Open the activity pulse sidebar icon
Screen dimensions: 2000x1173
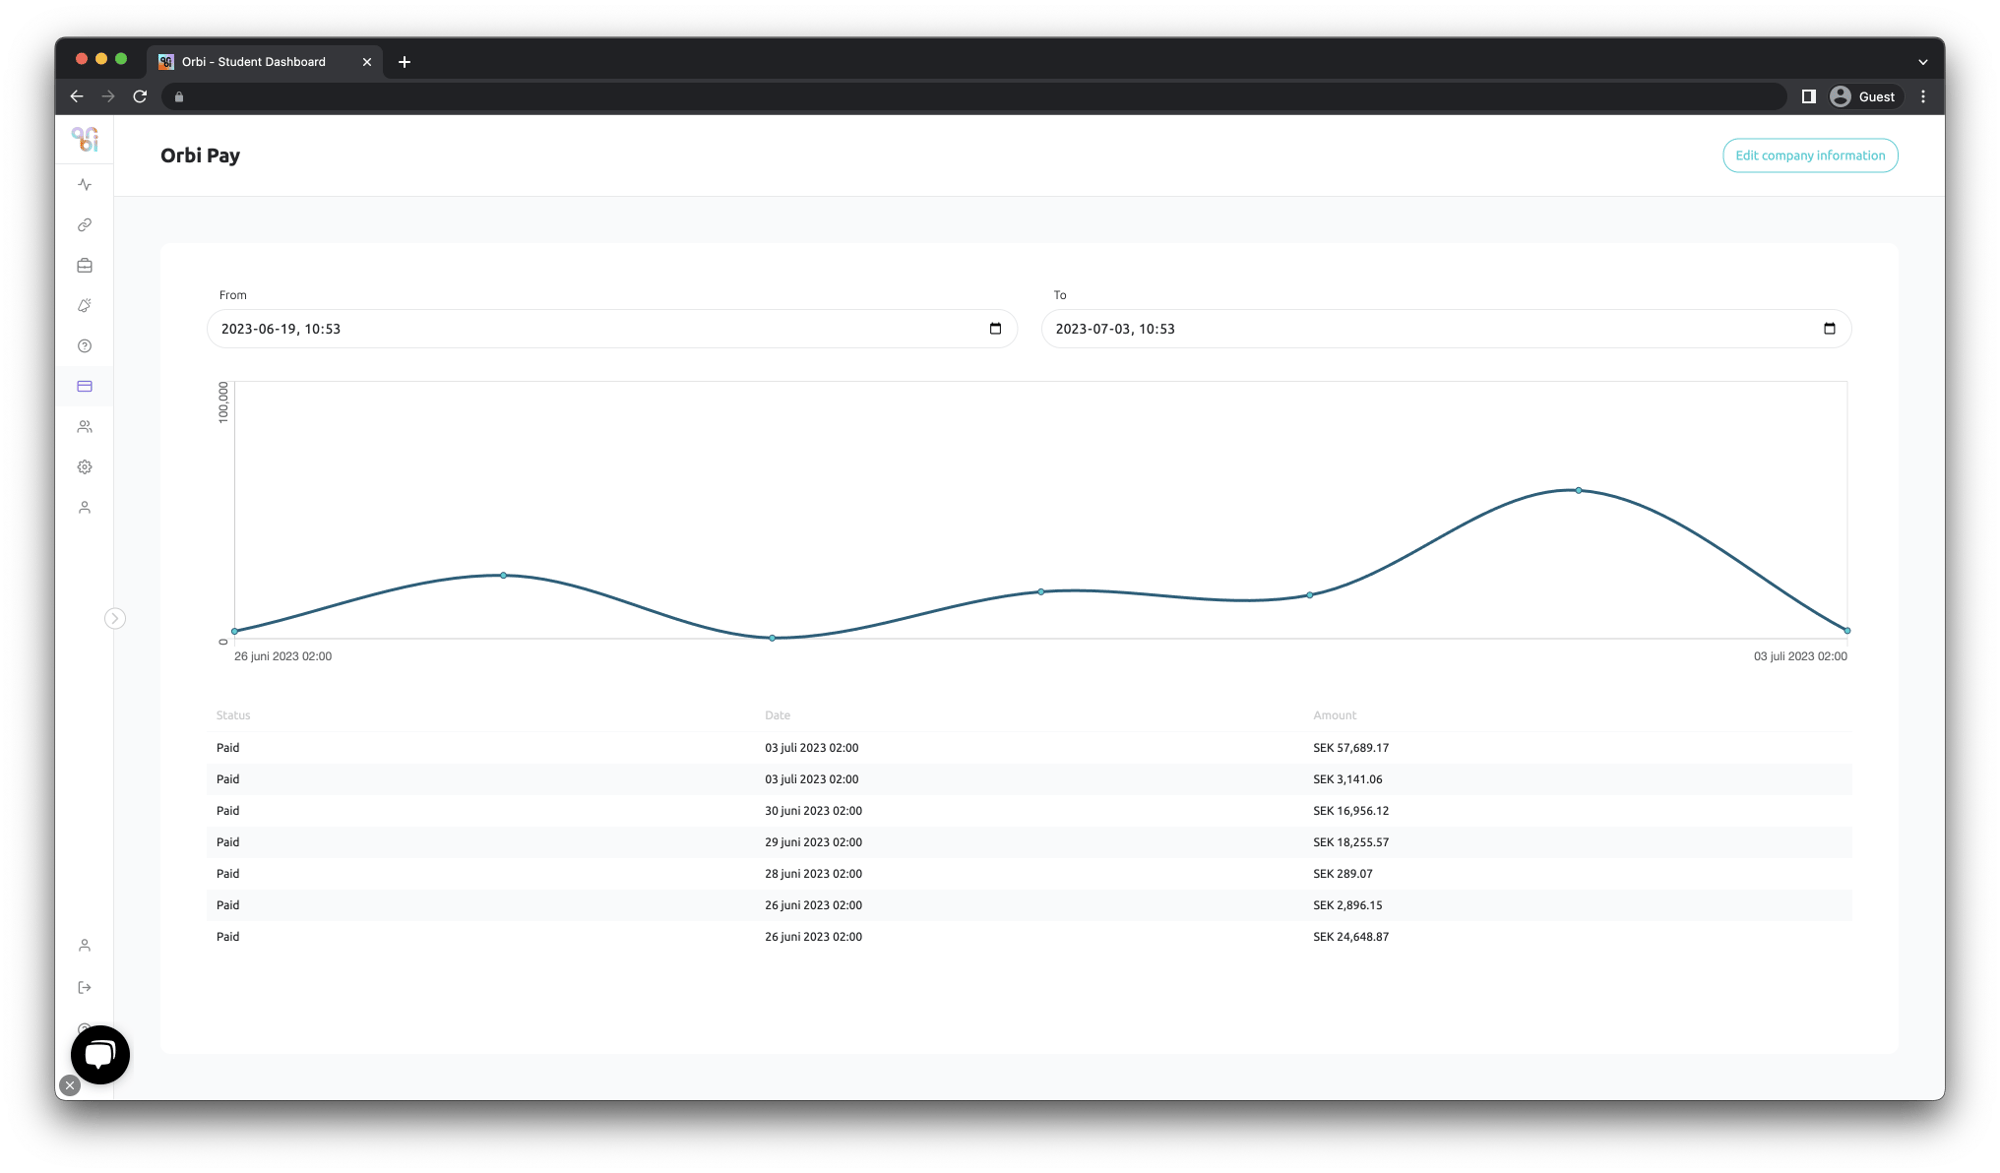(x=85, y=185)
